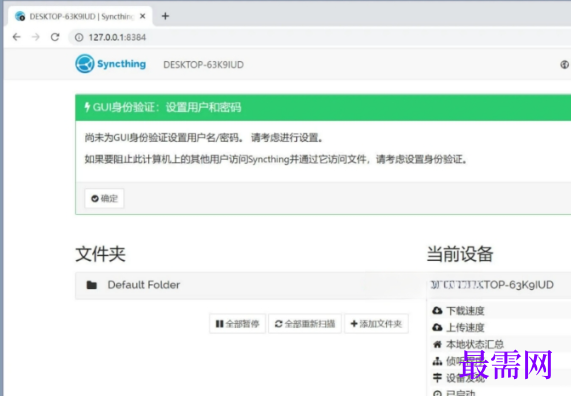Click the 当前设备 heading
This screenshot has width=571, height=396.
click(460, 254)
